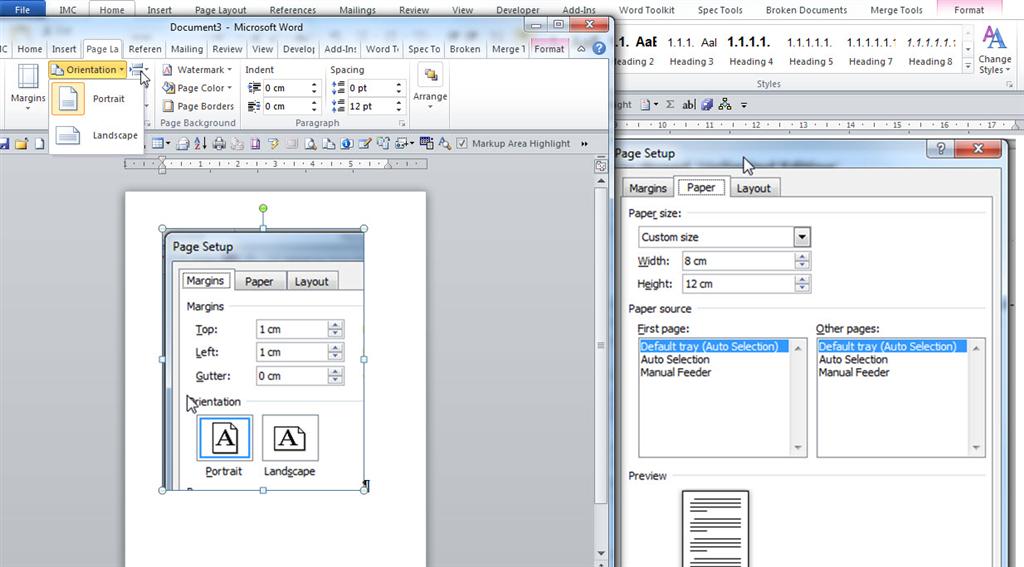
Task: Adjust the Spacing Before spinner arrows
Action: 398,88
